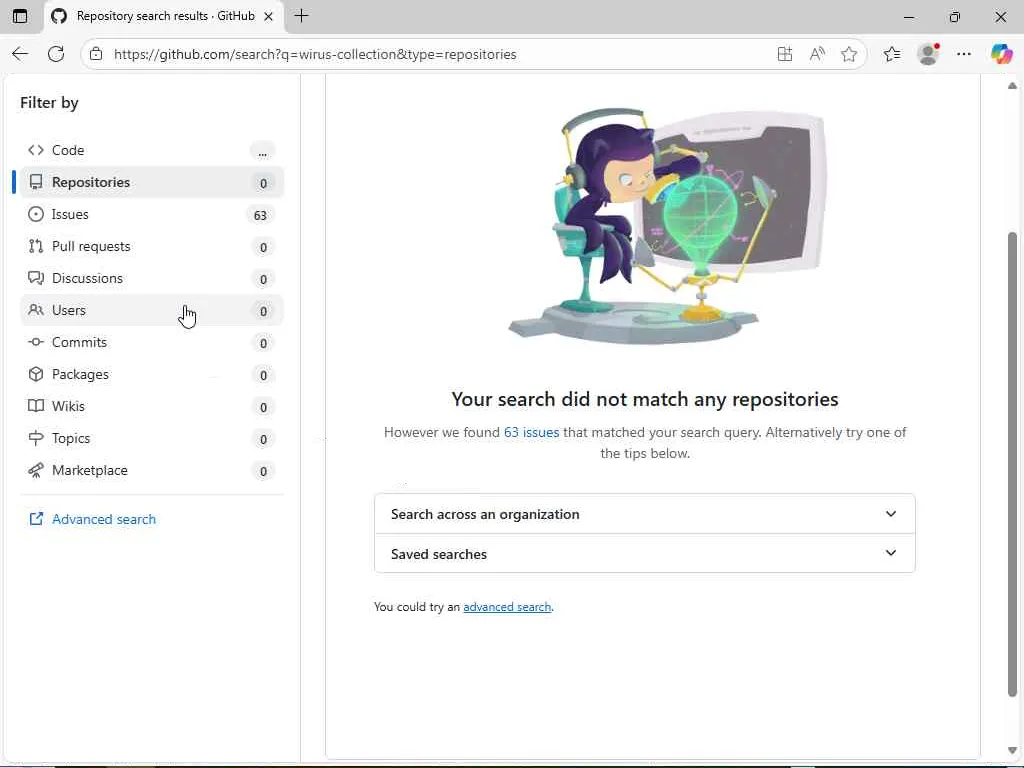
Task: Add this page to favorites
Action: click(x=849, y=54)
